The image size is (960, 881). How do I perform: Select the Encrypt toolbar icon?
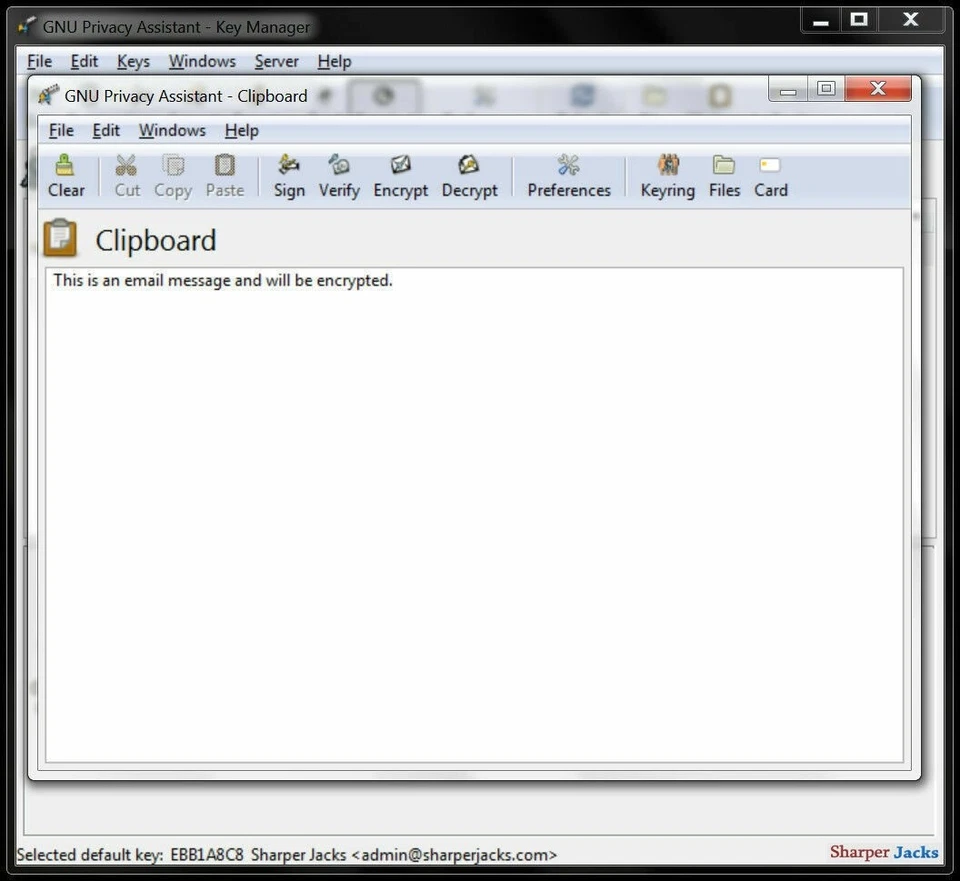(x=400, y=175)
